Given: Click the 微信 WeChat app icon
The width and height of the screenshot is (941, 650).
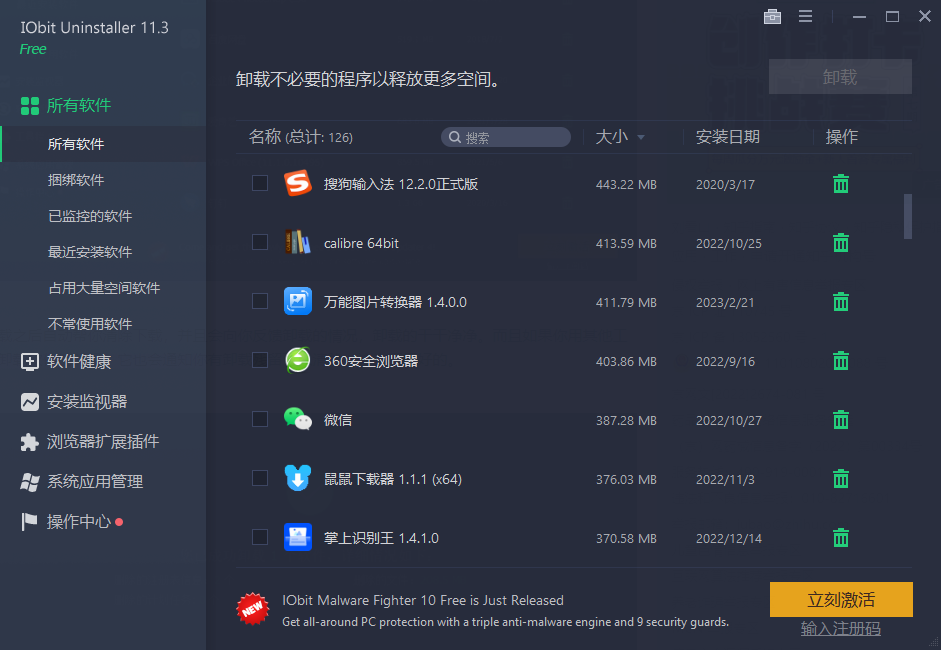Looking at the screenshot, I should [298, 419].
